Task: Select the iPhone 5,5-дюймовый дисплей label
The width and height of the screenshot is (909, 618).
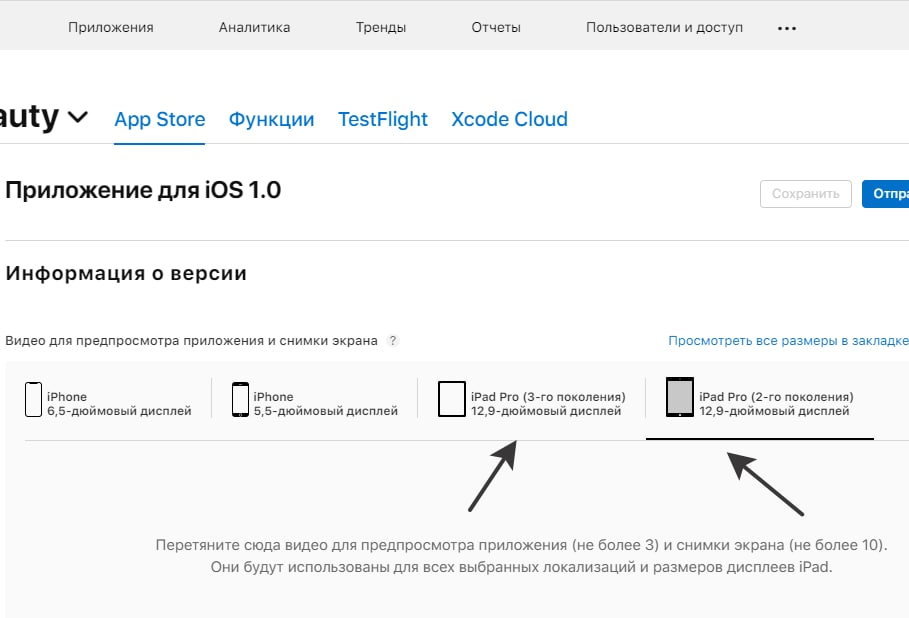Action: coord(325,403)
